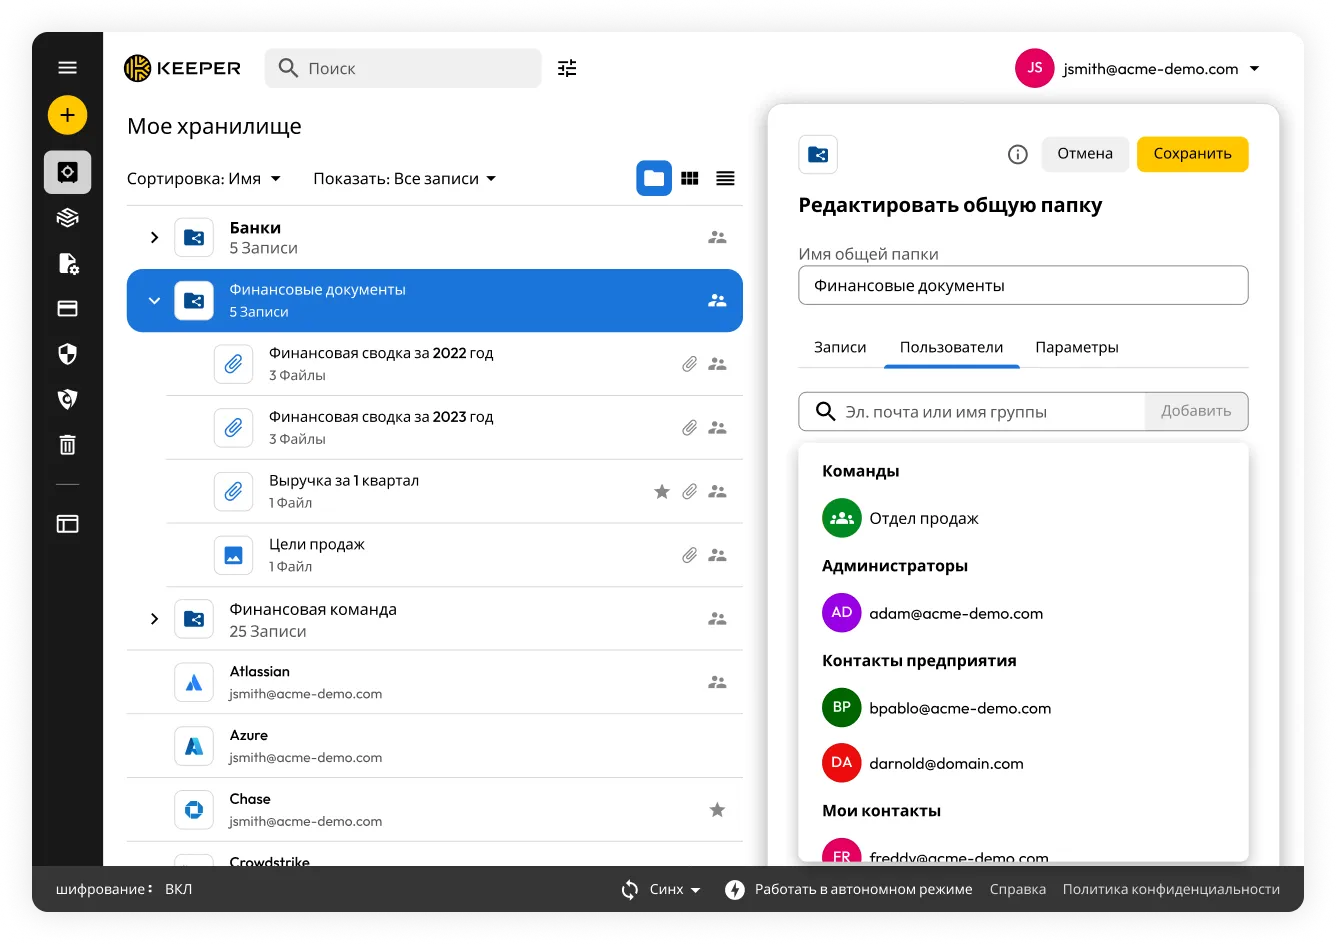The height and width of the screenshot is (944, 1336).
Task: Click the yellow plus create-new button
Action: coord(67,115)
